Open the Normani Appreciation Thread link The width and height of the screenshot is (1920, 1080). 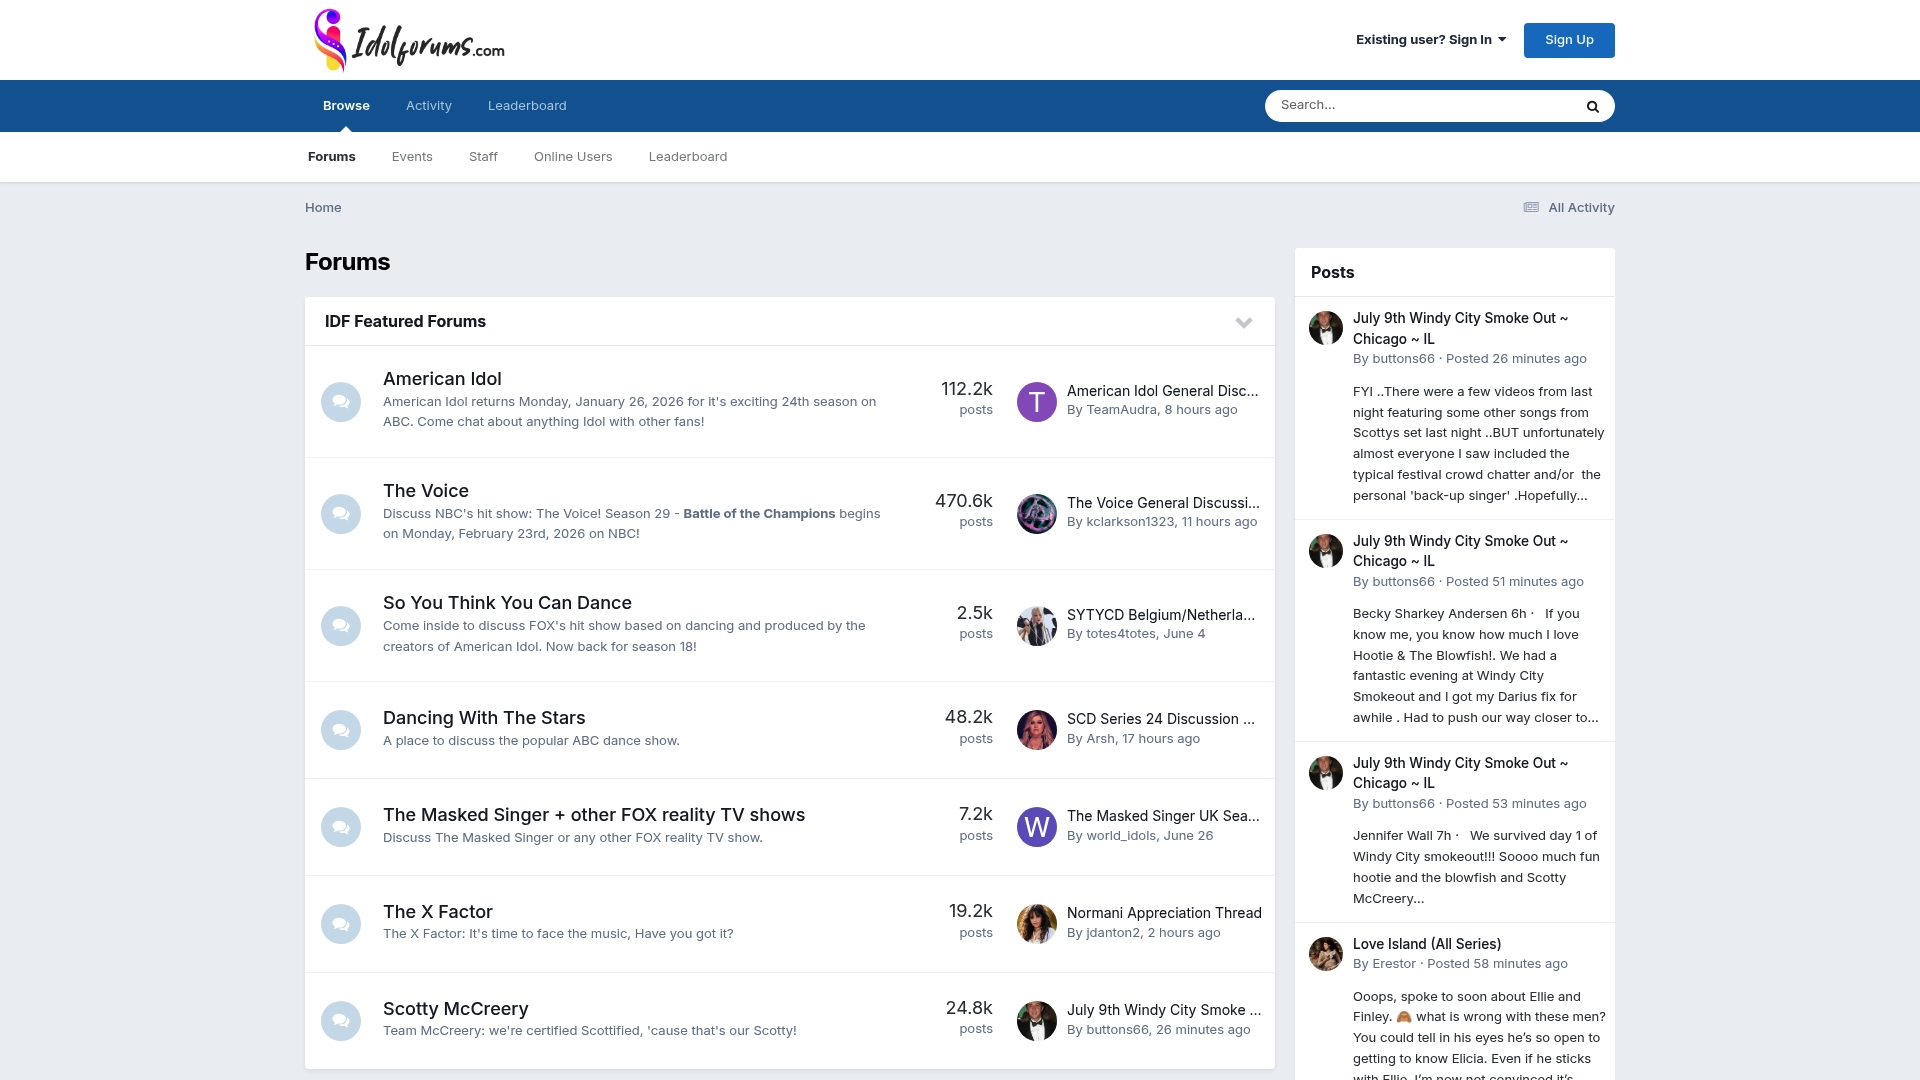pyautogui.click(x=1164, y=913)
